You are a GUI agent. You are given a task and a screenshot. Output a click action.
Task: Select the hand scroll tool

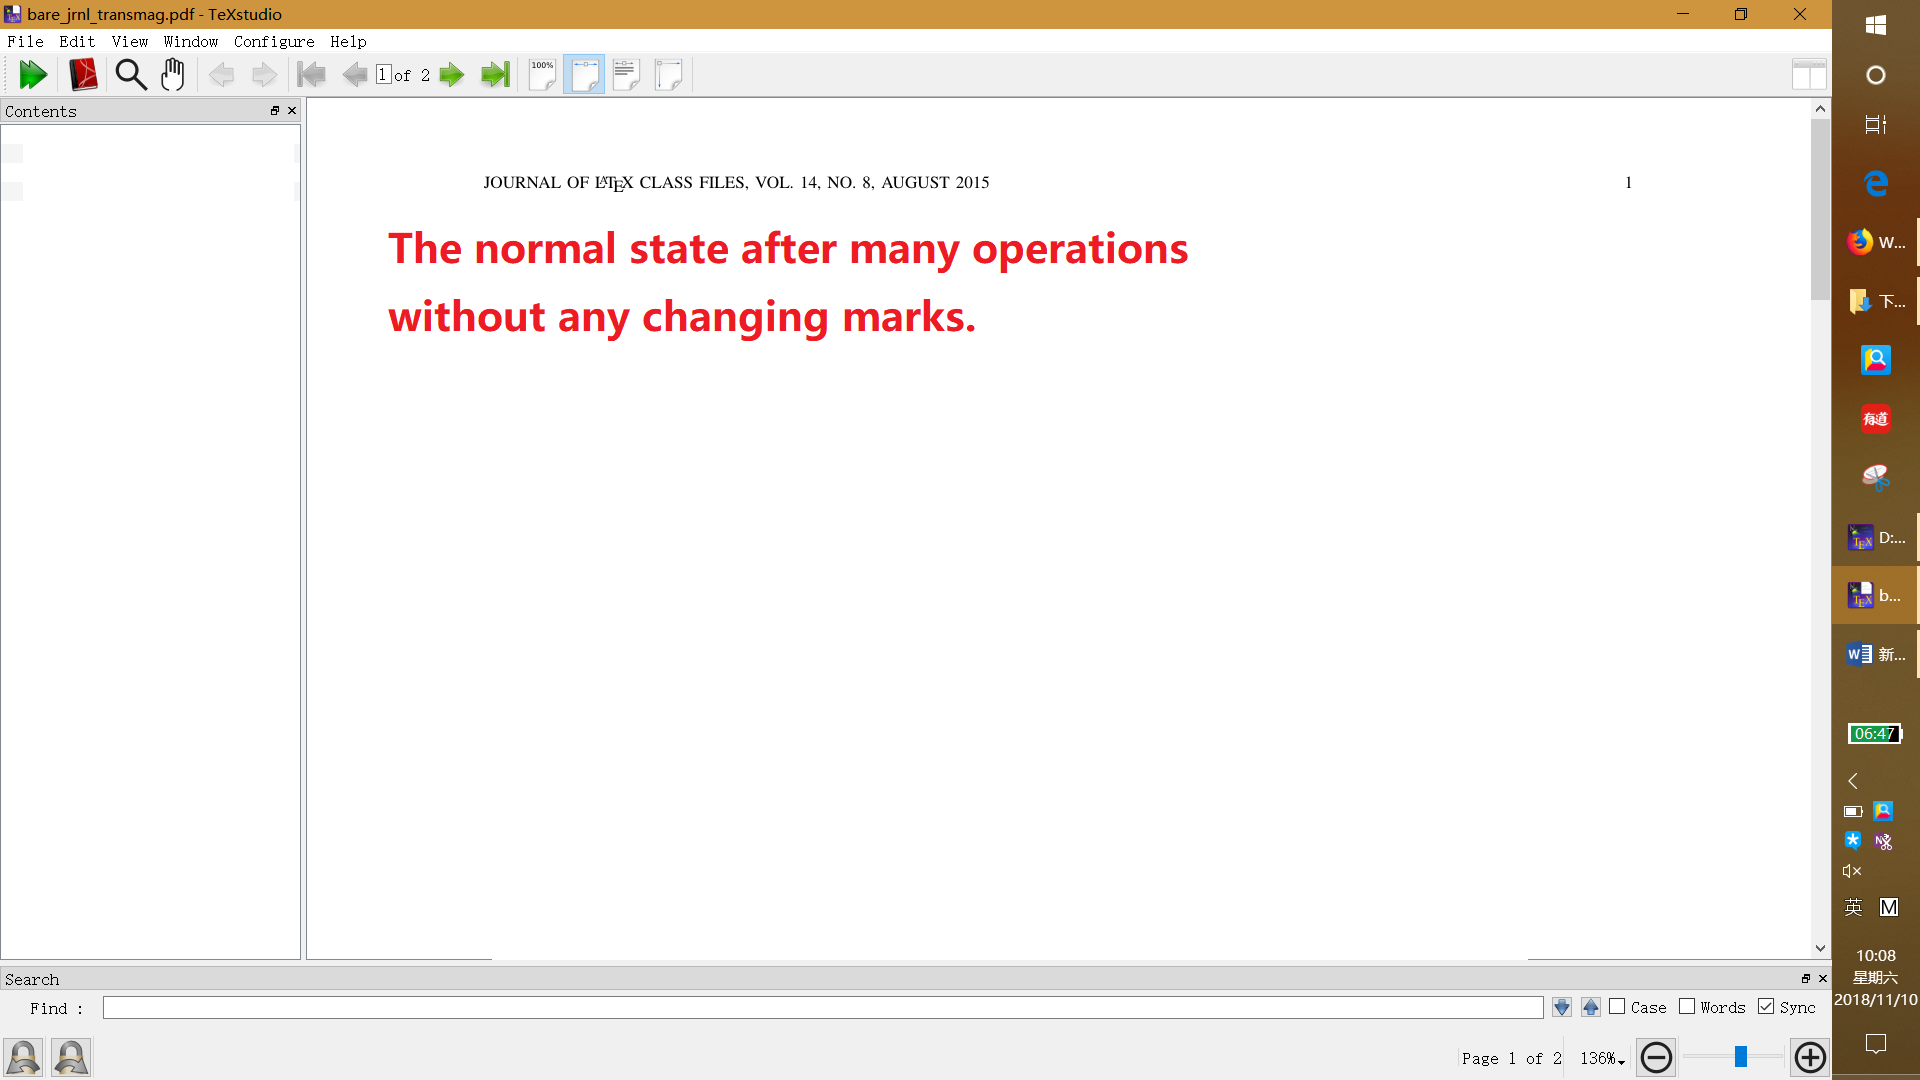(173, 75)
